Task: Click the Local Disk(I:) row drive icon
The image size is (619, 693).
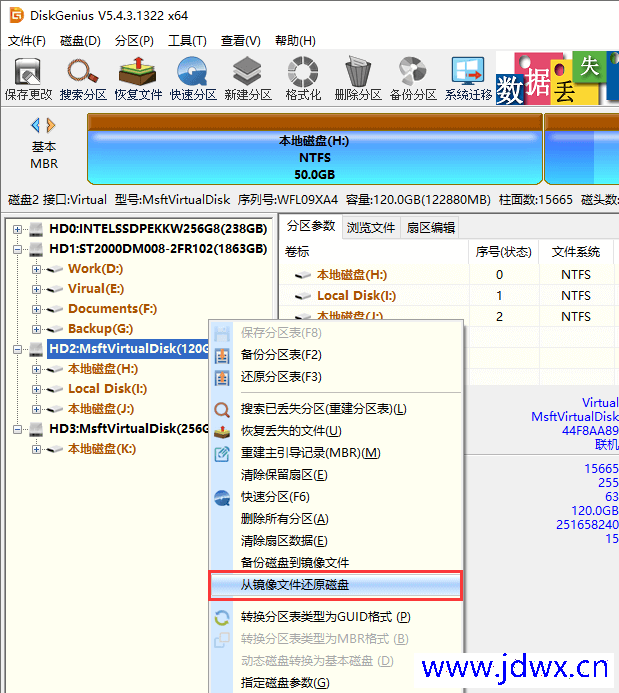Action: tap(303, 296)
